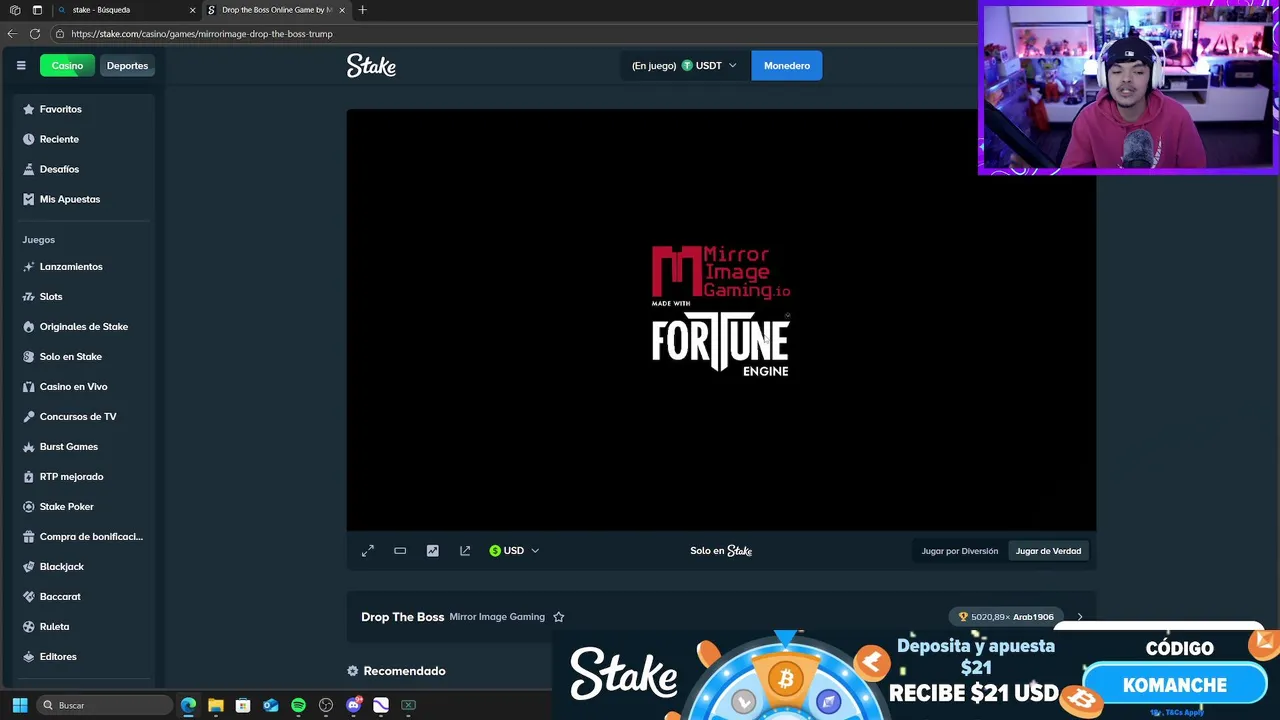The height and width of the screenshot is (720, 1280).
Task: Open Spotify from taskbar
Action: (x=298, y=705)
